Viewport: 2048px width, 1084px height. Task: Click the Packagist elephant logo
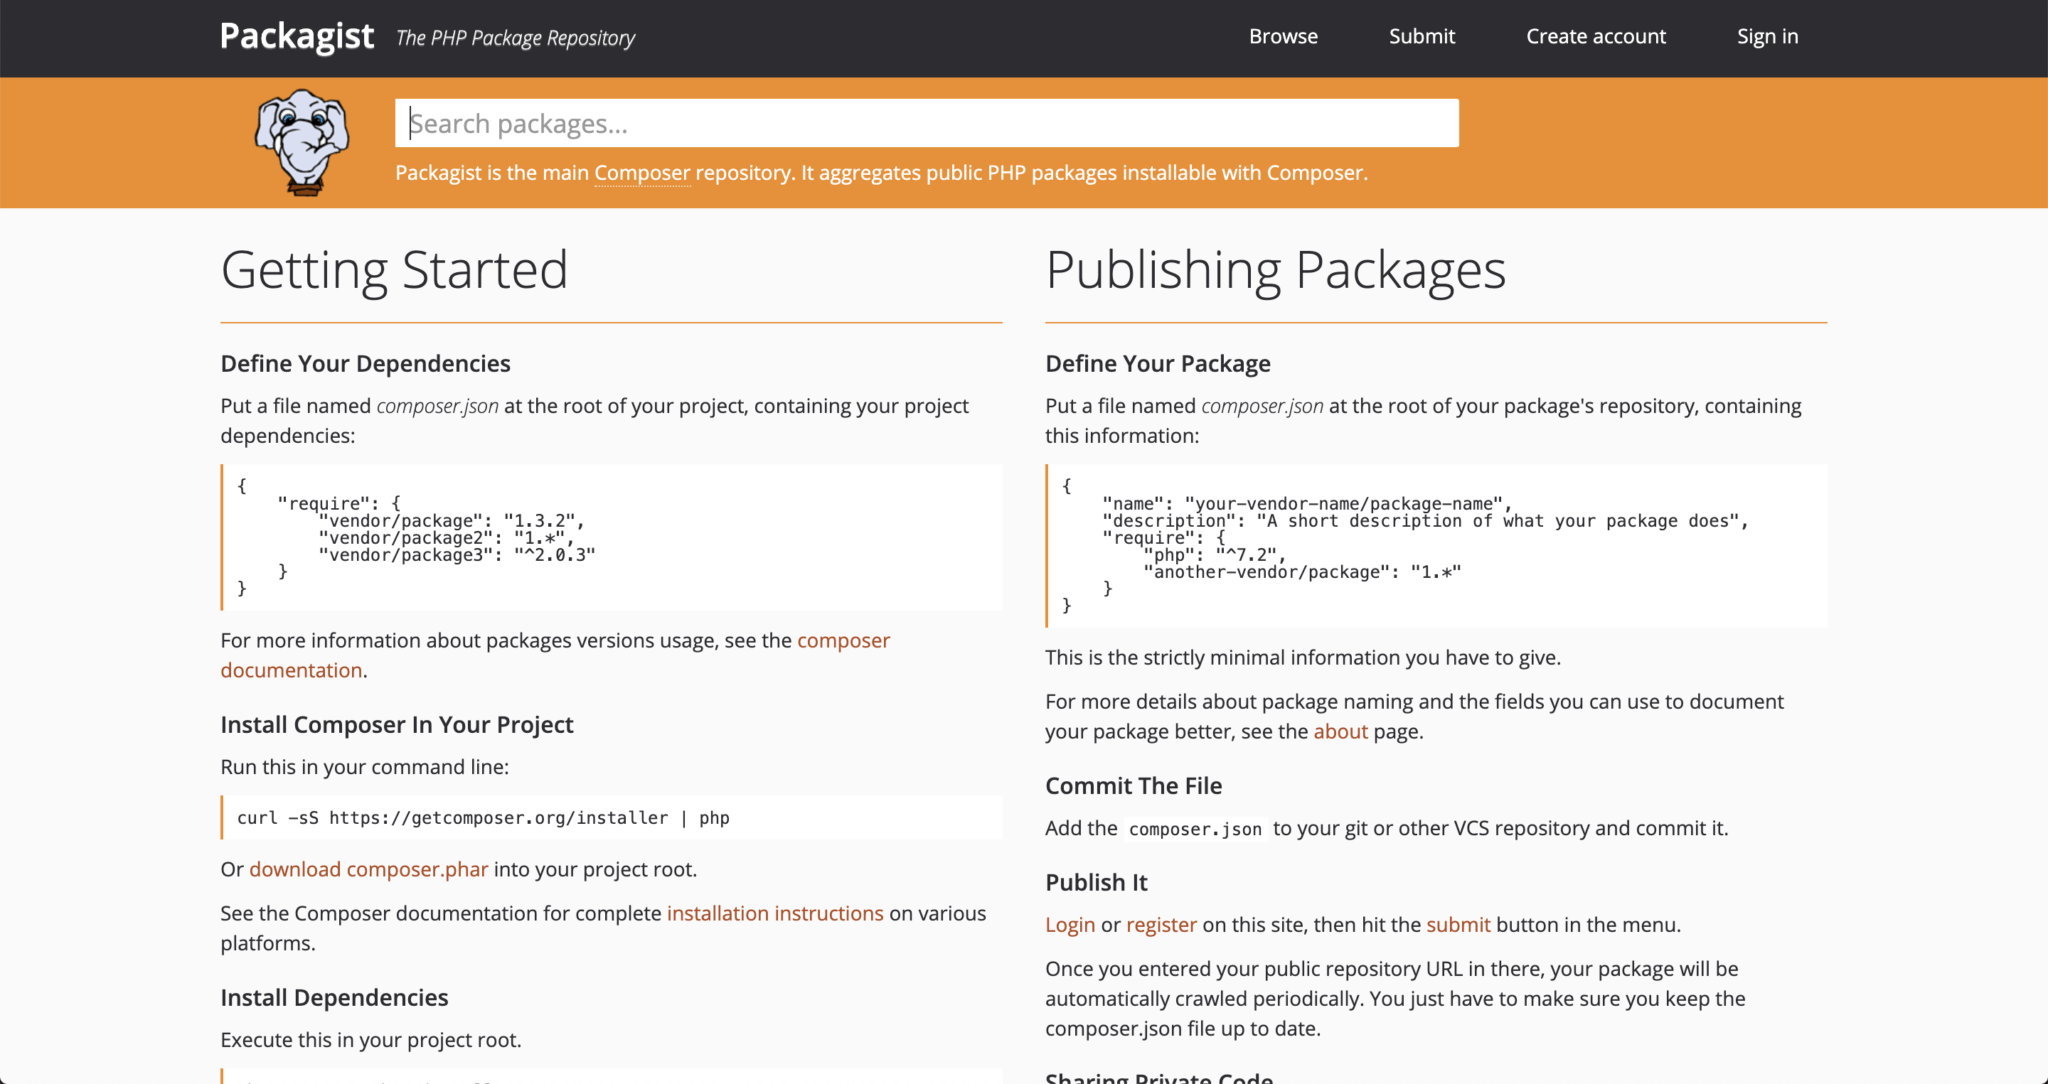pyautogui.click(x=299, y=141)
